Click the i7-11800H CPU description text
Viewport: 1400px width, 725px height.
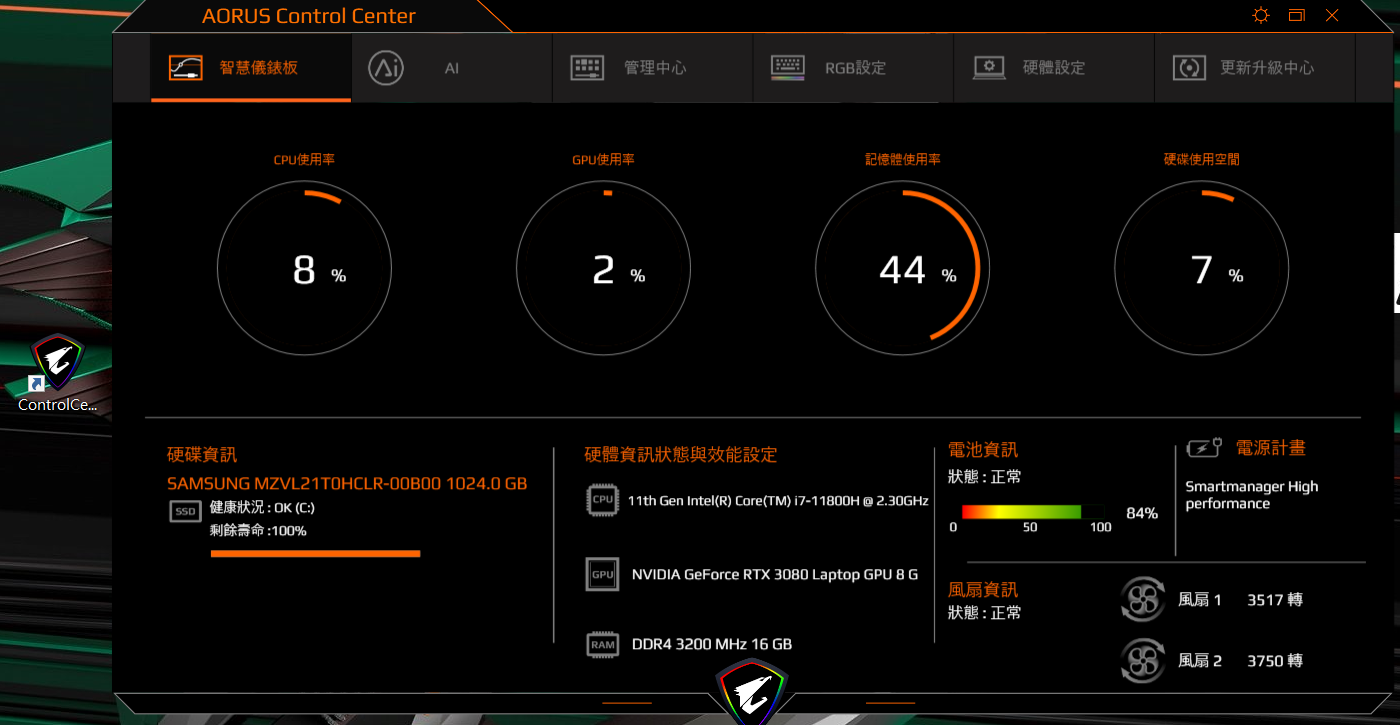[x=778, y=500]
